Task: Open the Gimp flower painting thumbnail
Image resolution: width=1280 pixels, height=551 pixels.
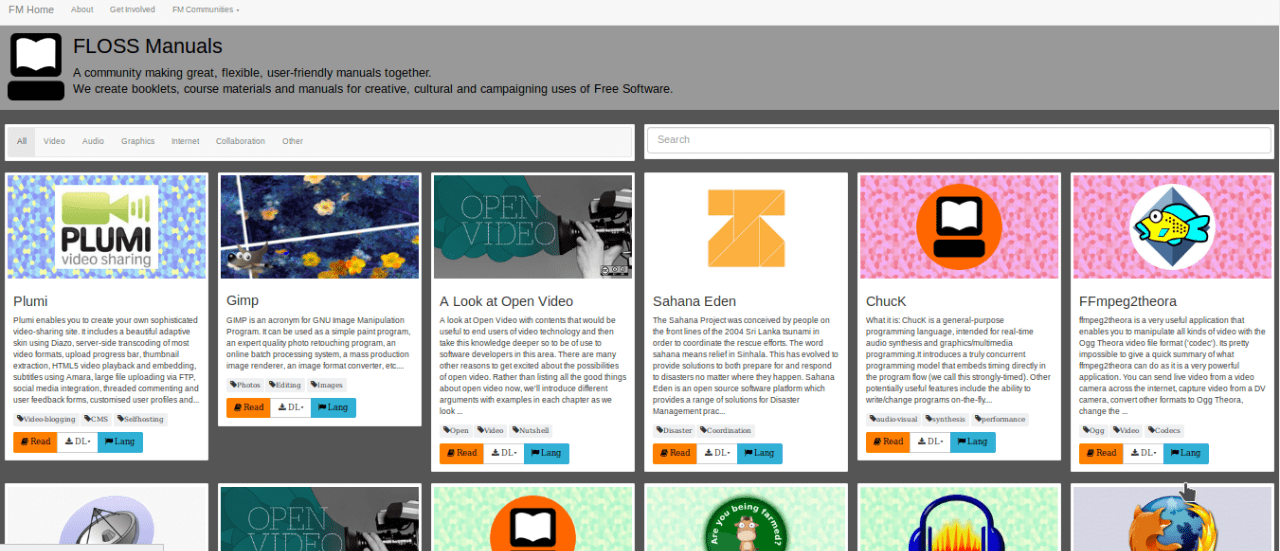Action: [320, 227]
